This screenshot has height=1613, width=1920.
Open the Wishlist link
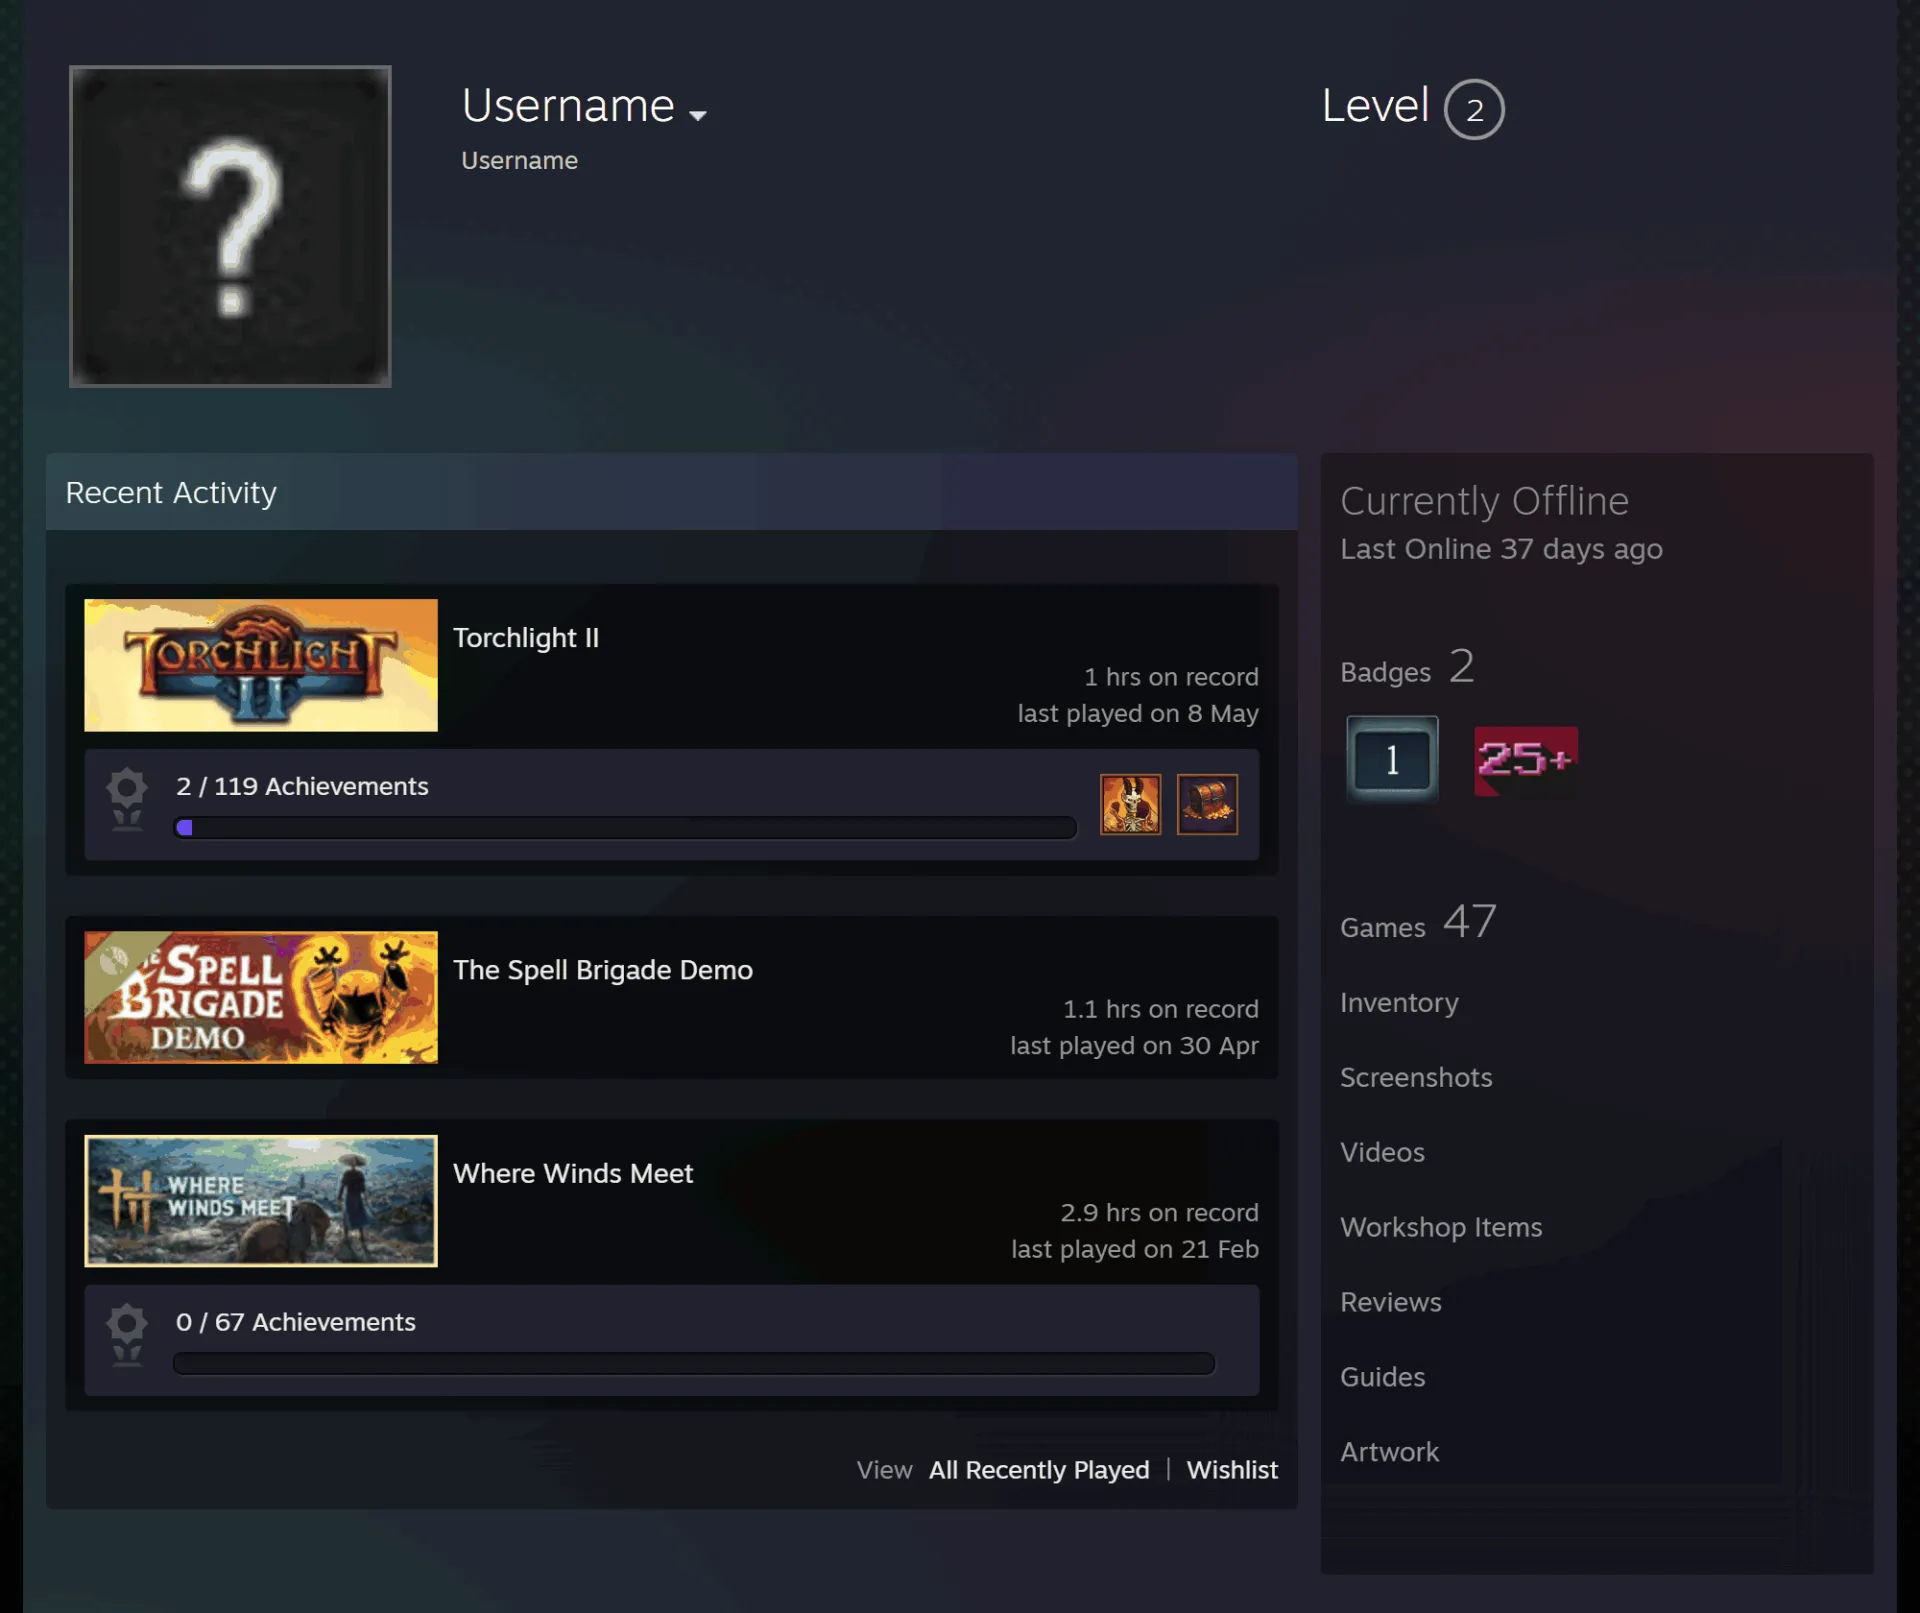point(1232,1470)
